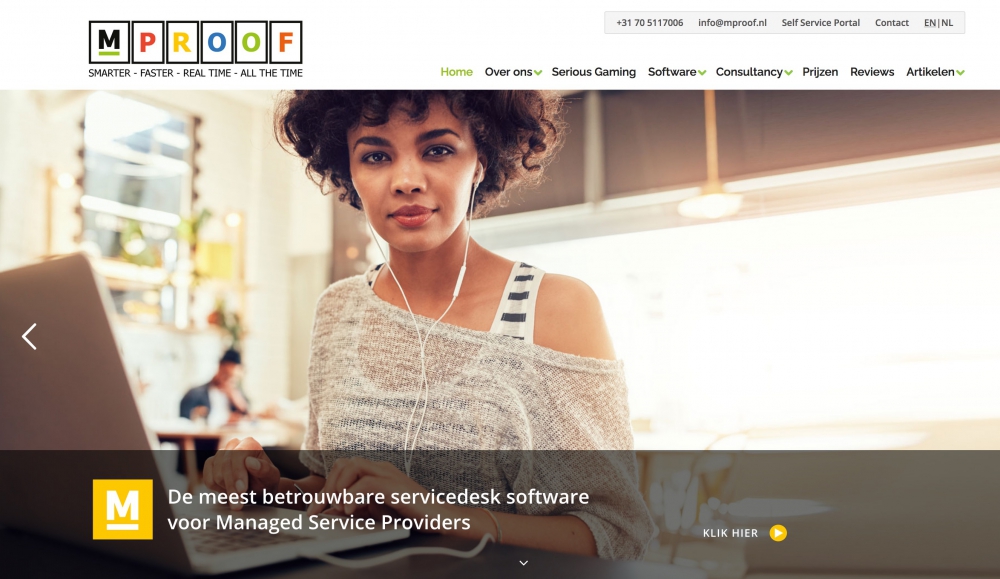
Task: Switch language to NL
Action: point(947,23)
